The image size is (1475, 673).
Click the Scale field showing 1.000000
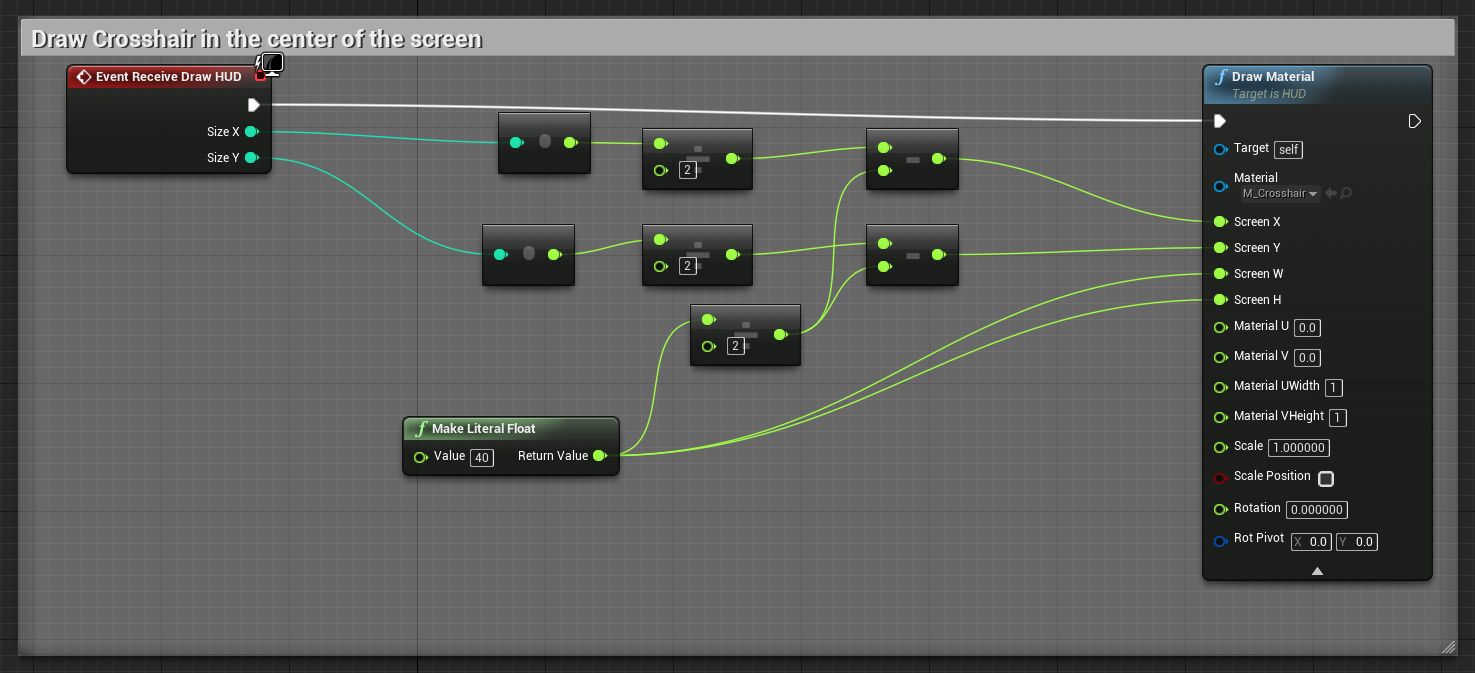[1299, 448]
